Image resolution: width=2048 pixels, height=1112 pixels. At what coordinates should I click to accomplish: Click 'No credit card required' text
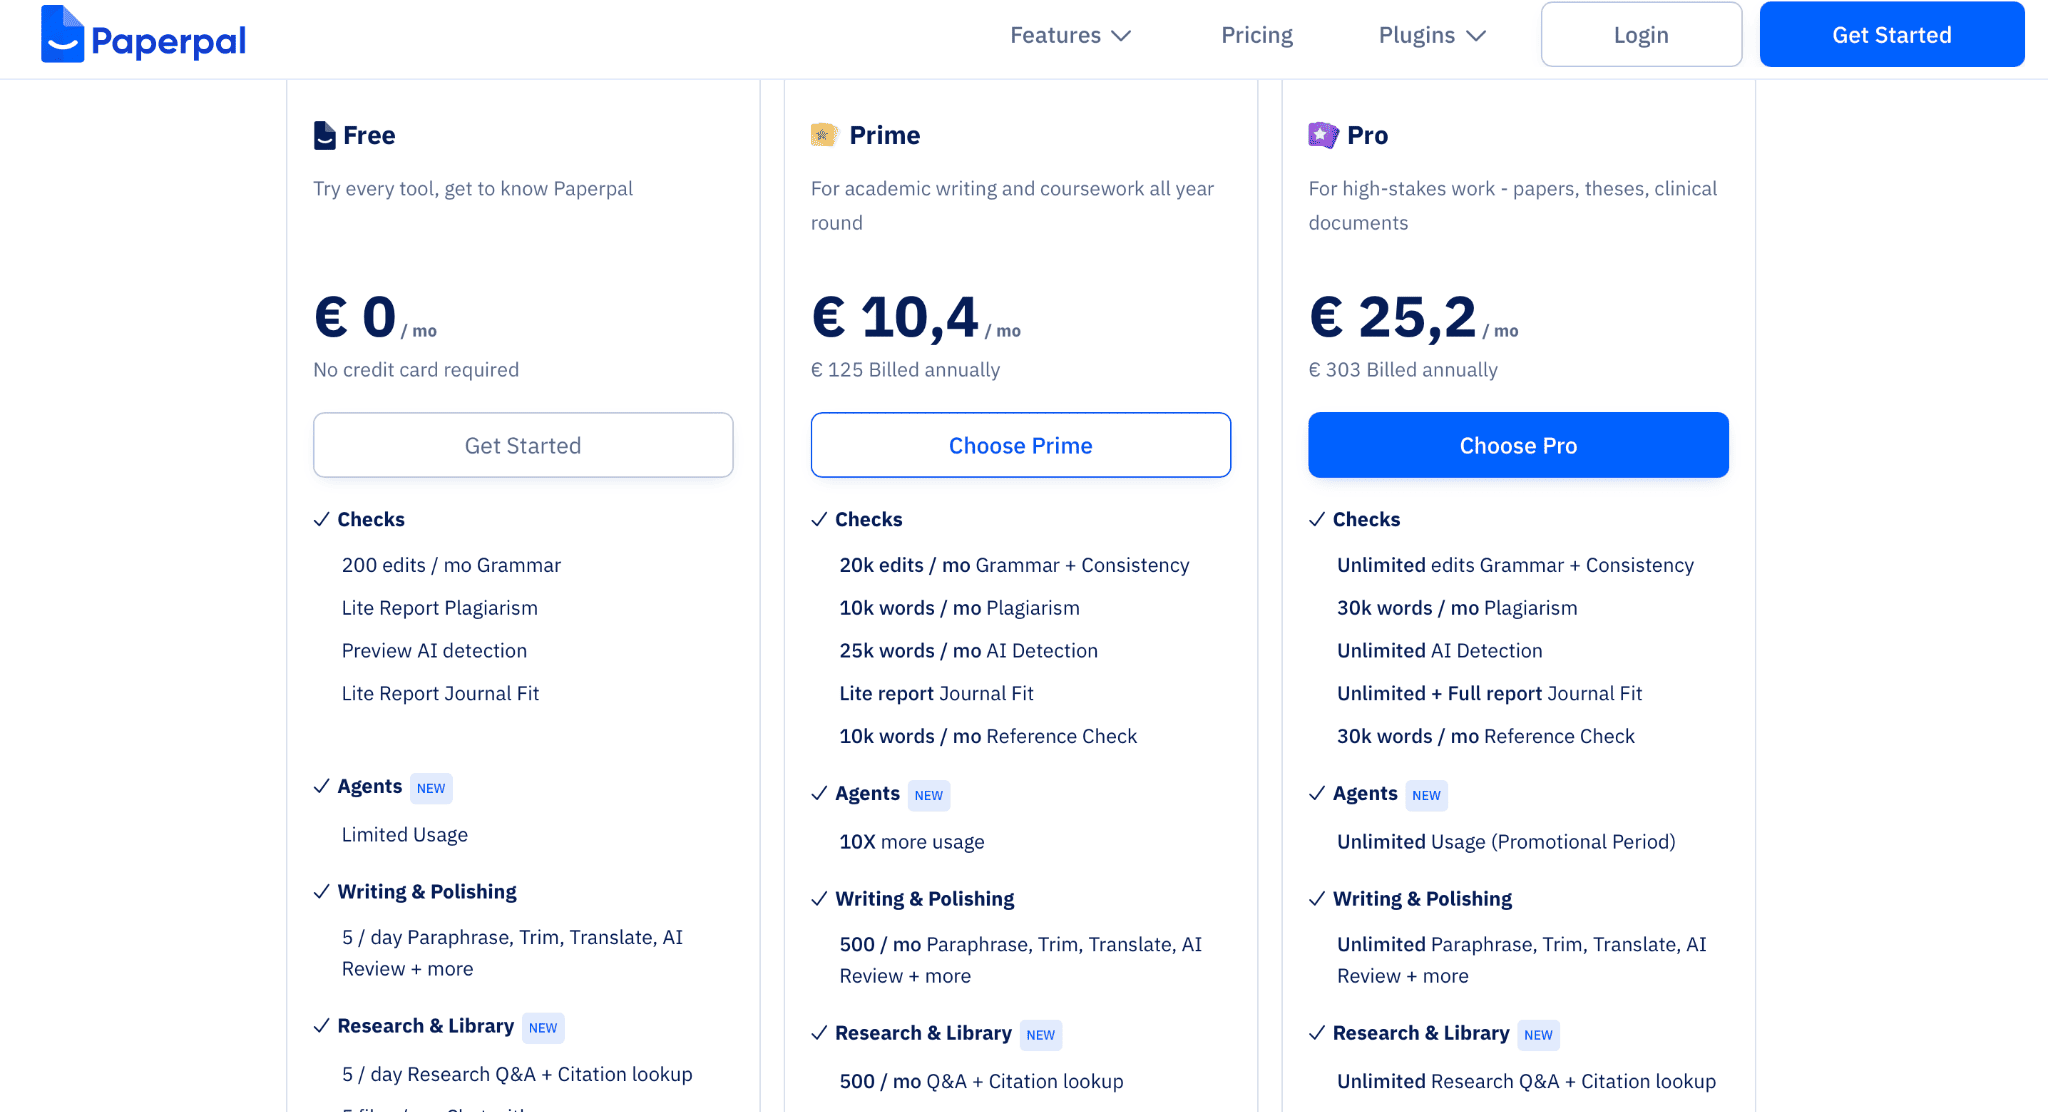click(x=416, y=370)
